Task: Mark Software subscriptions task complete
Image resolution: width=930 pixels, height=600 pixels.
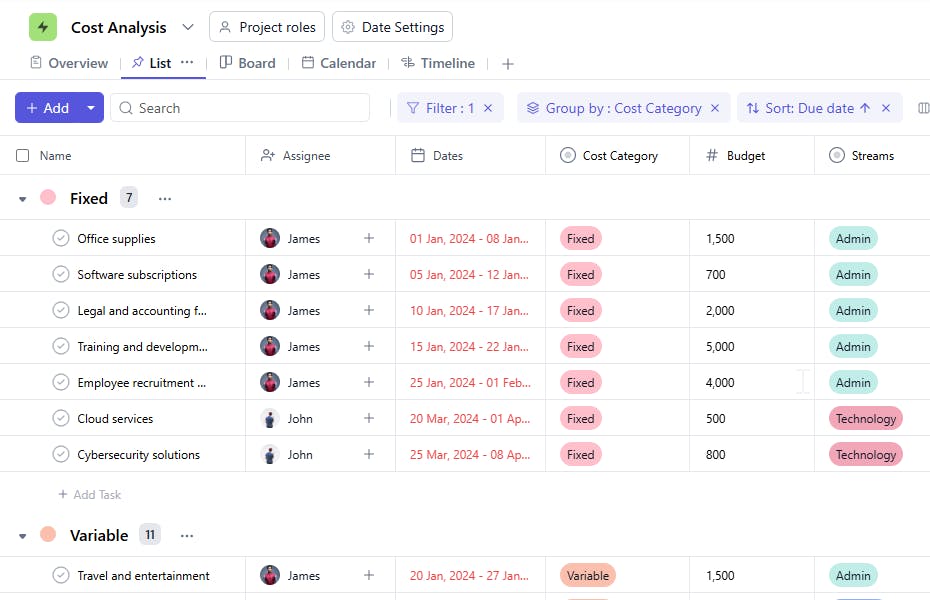Action: [61, 275]
